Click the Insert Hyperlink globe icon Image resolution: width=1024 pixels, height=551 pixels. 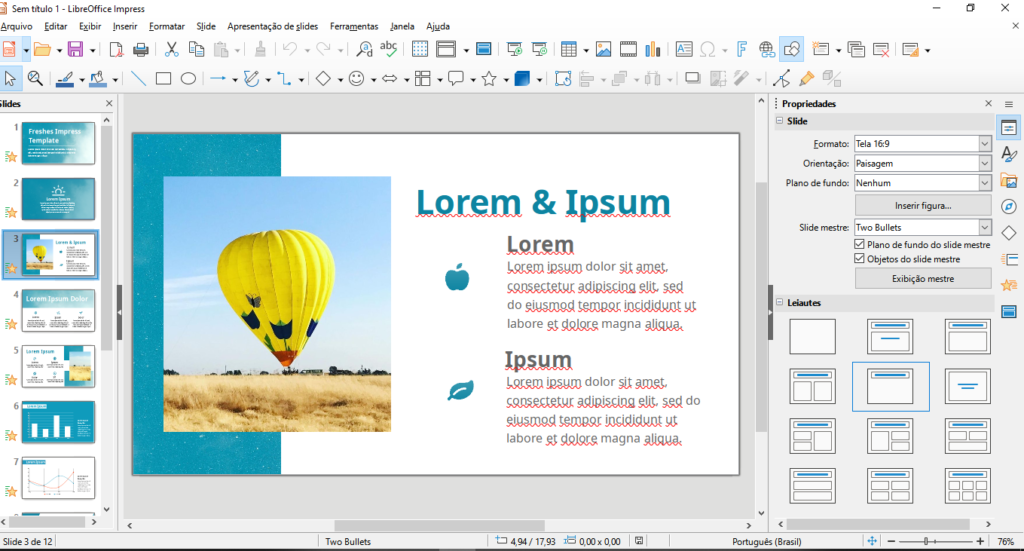[767, 49]
